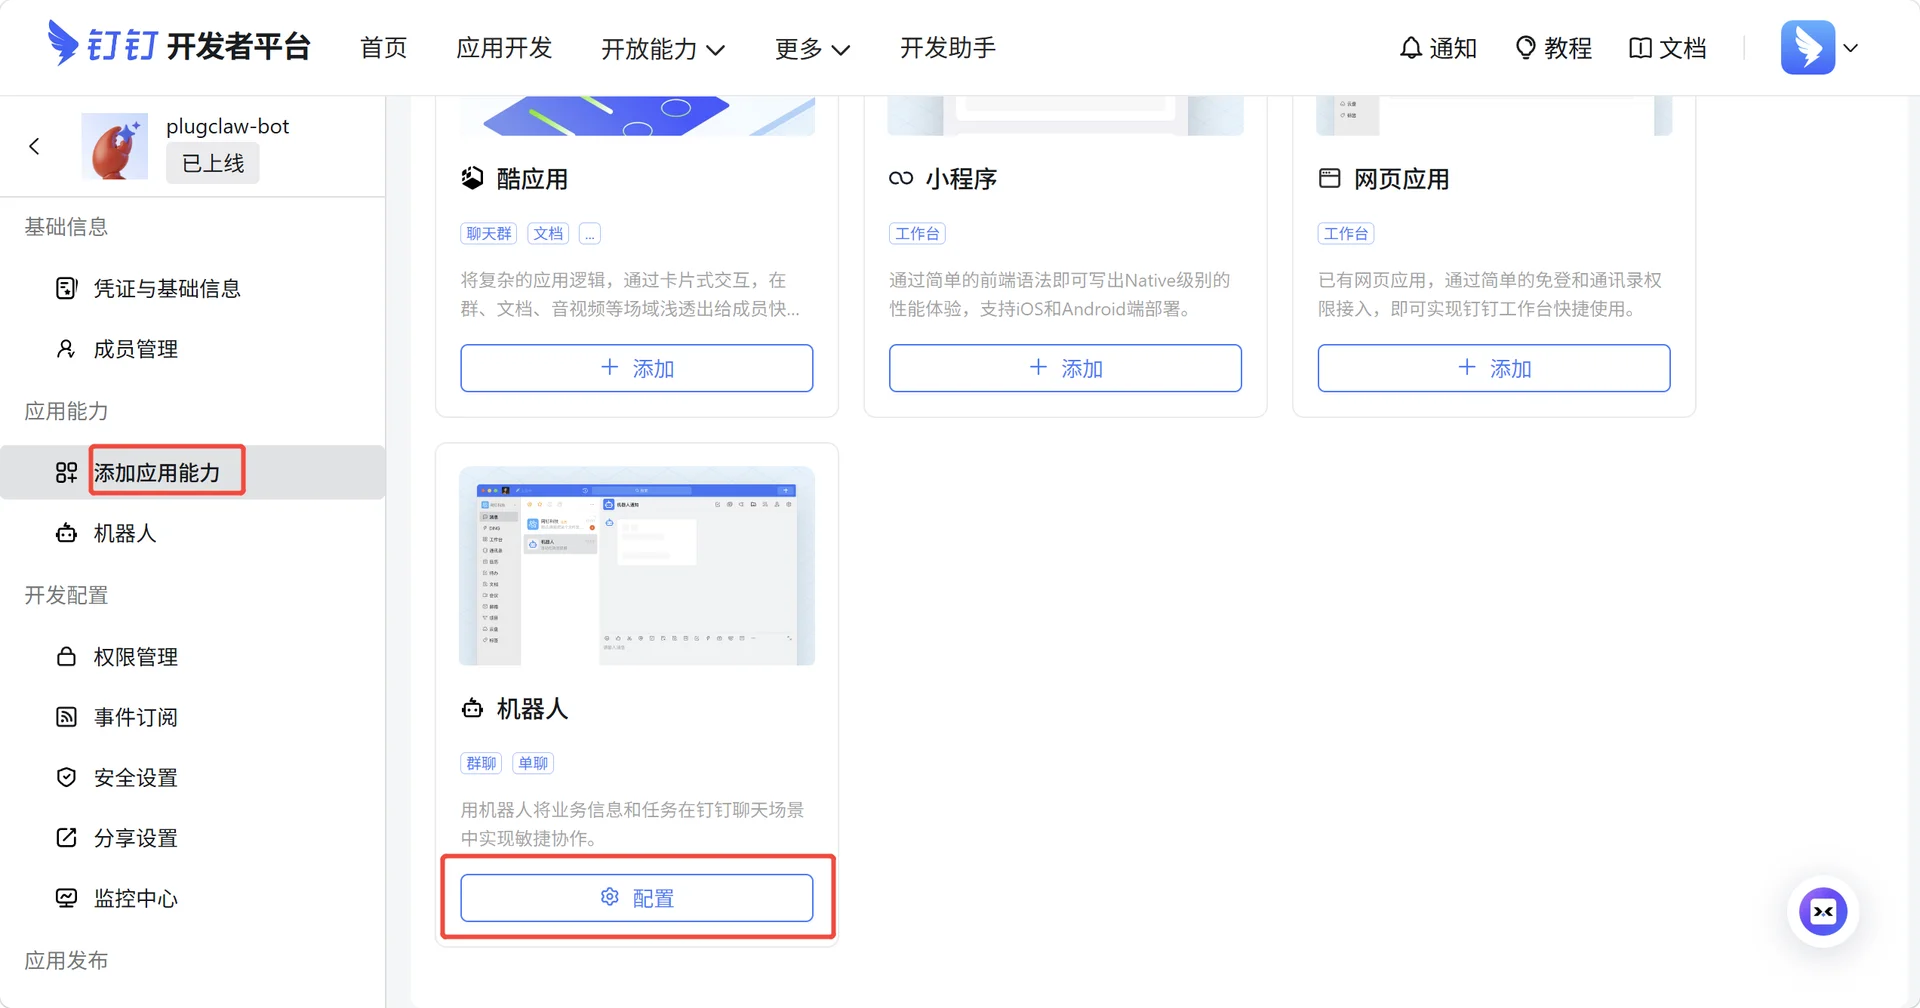This screenshot has height=1008, width=1920.
Task: Click the 添加应用能力 grid icon
Action: pyautogui.click(x=66, y=472)
